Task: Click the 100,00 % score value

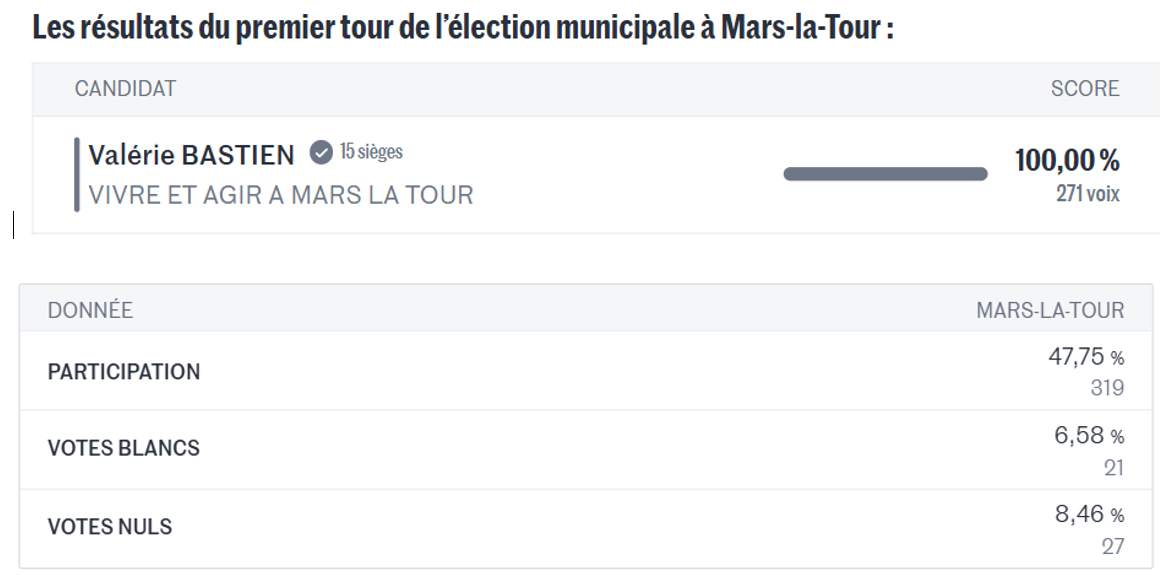Action: [1067, 160]
